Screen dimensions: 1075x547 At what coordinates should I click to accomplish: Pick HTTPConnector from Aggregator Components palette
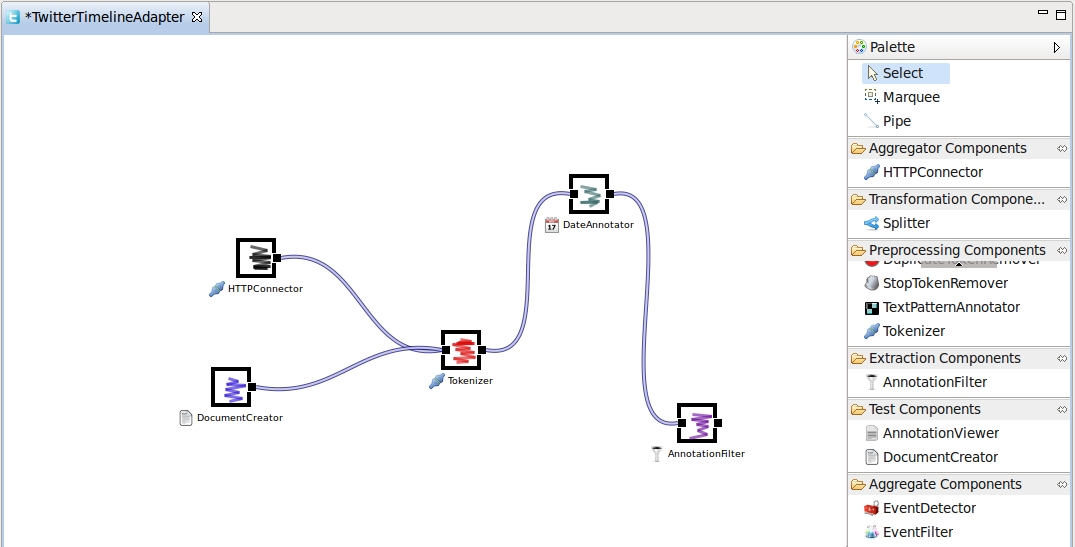pyautogui.click(x=923, y=172)
